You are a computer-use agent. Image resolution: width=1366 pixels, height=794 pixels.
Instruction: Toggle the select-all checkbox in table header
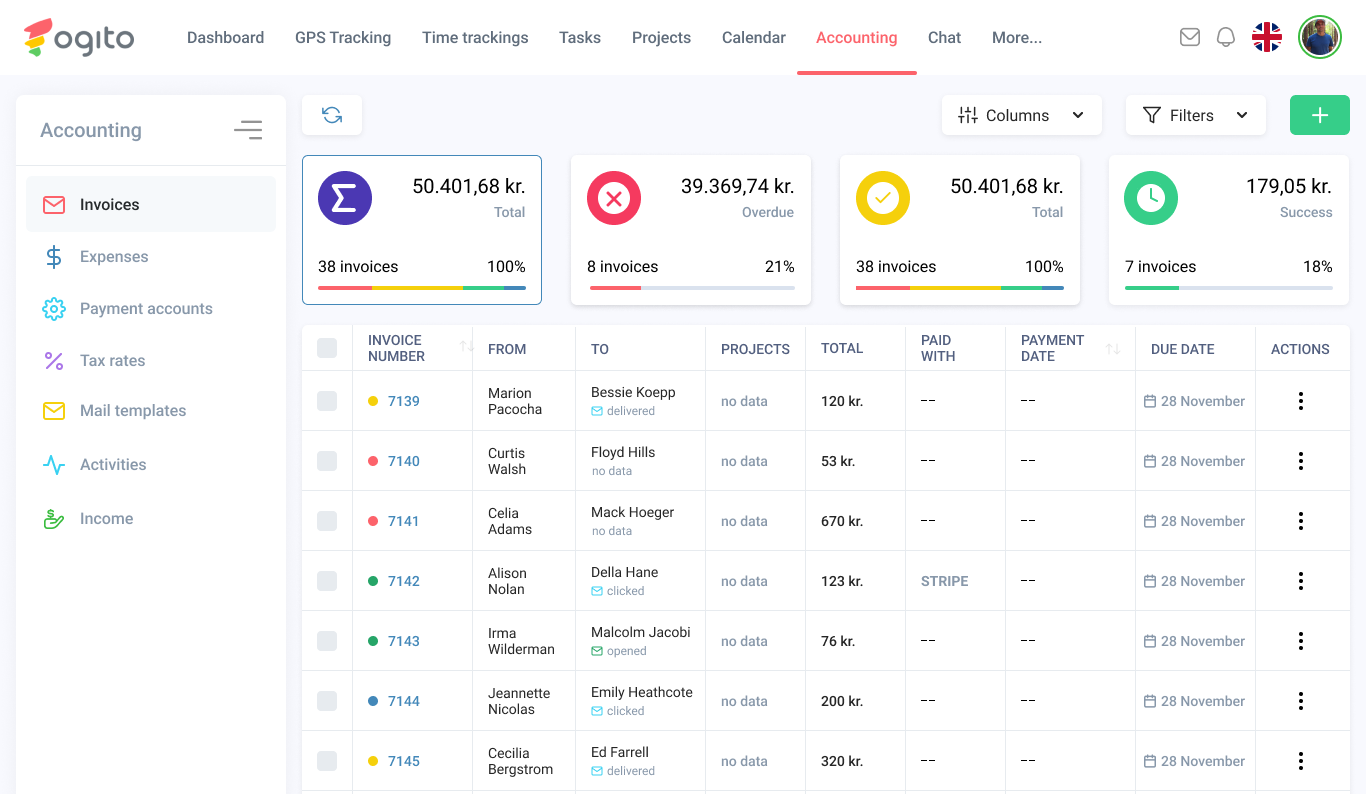(x=327, y=348)
